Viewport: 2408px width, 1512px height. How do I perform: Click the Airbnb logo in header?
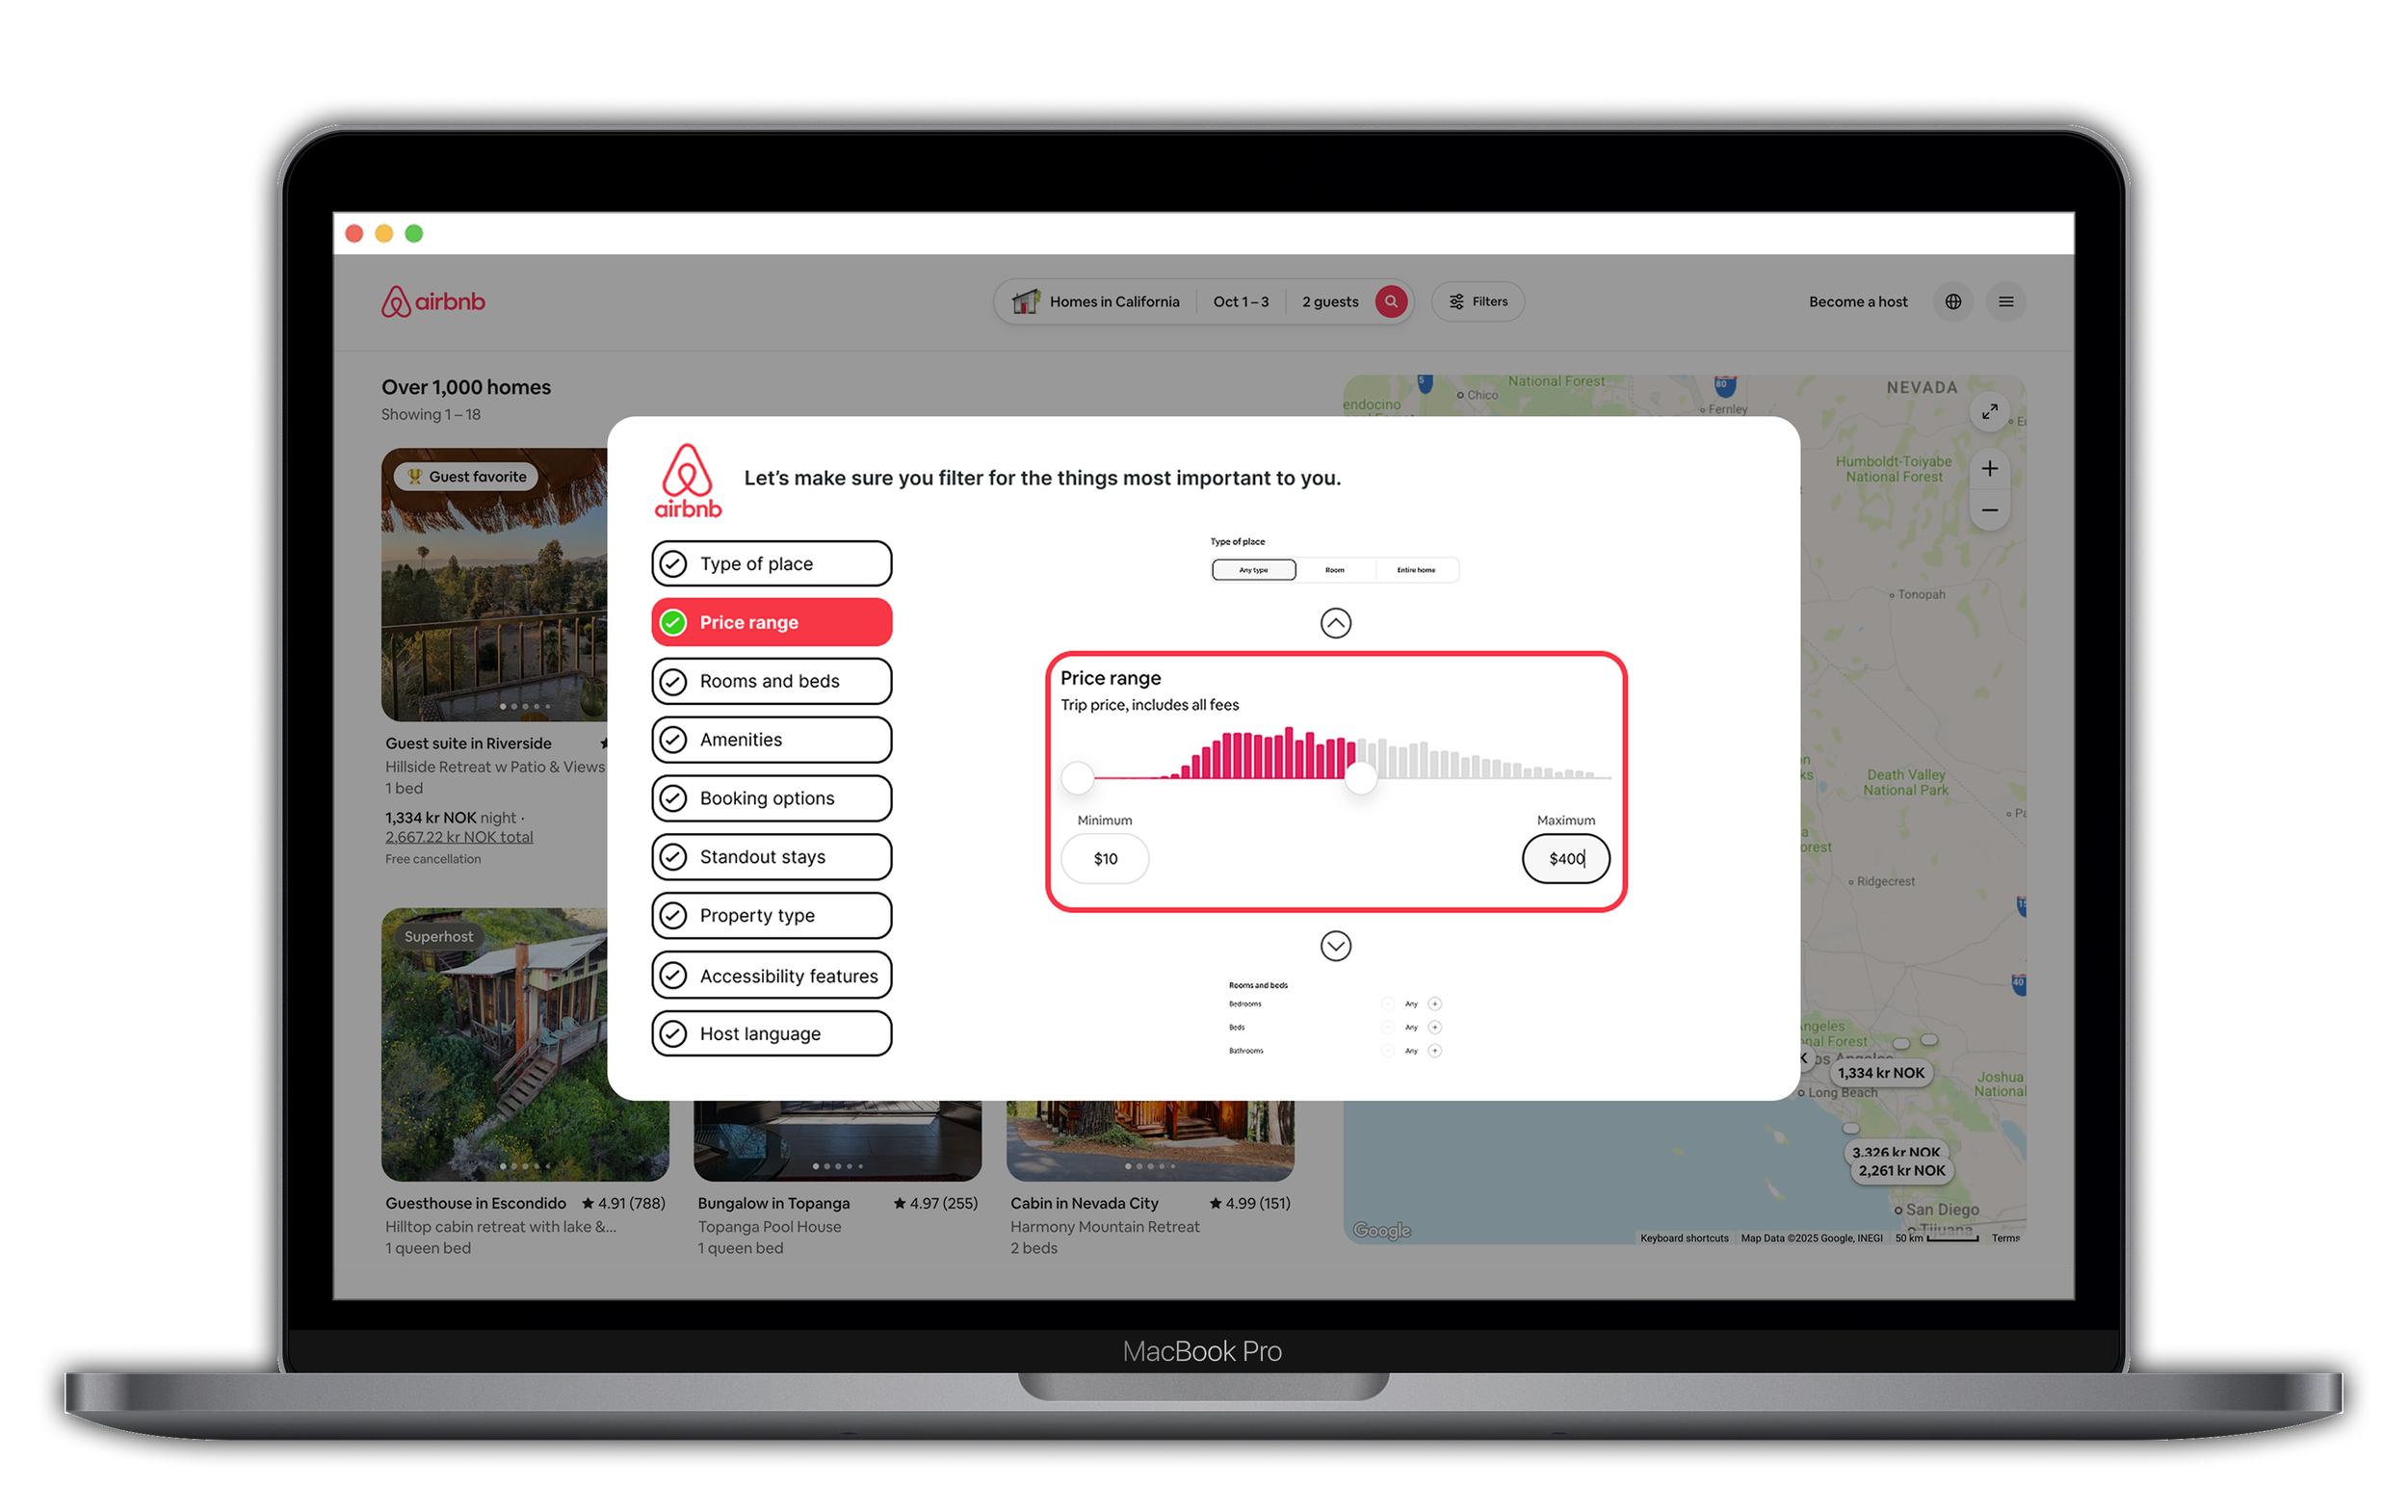(x=433, y=301)
